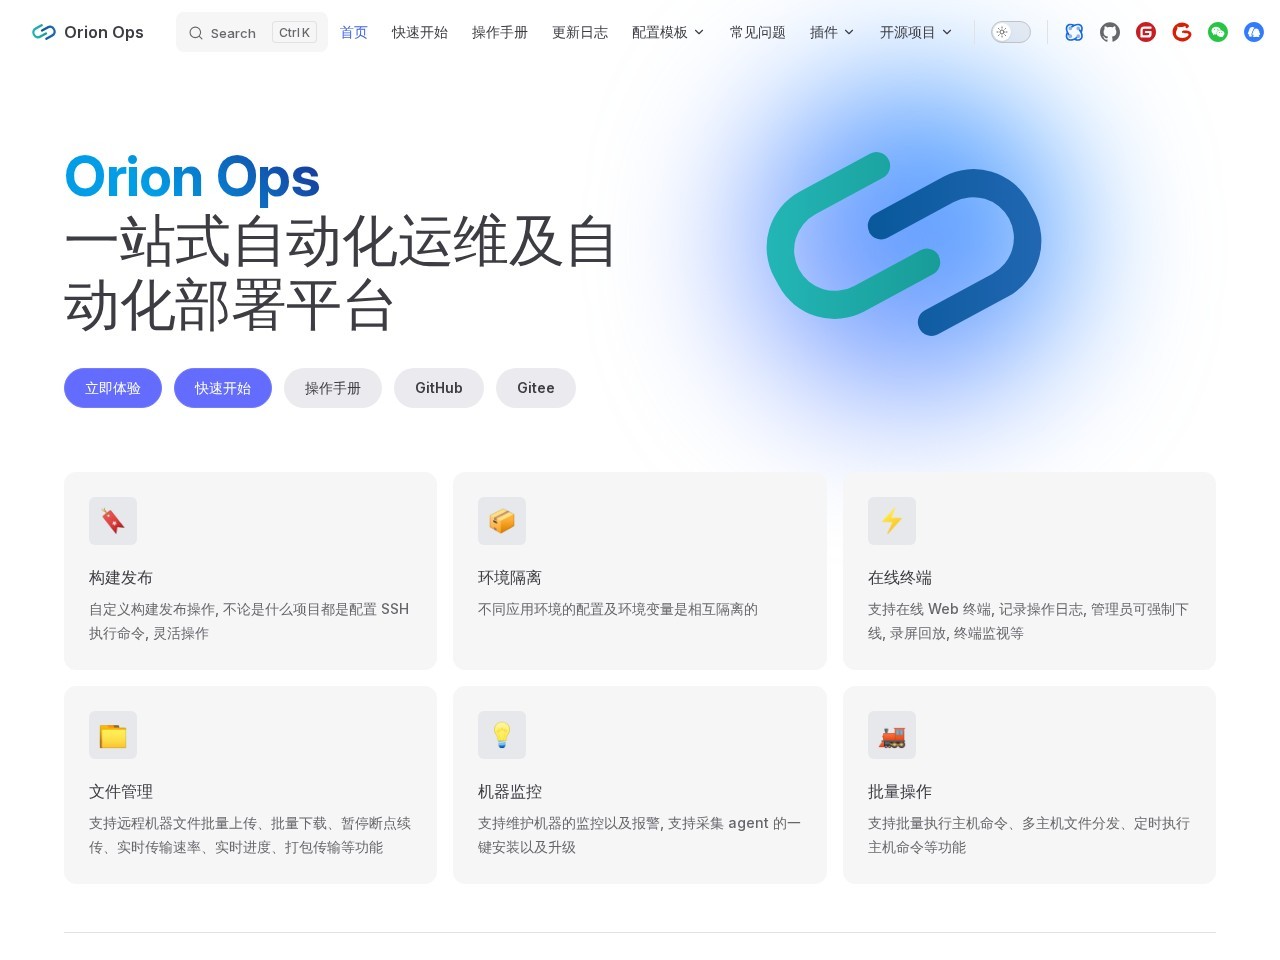
Task: Expand the 插件 dropdown menu
Action: (x=832, y=32)
